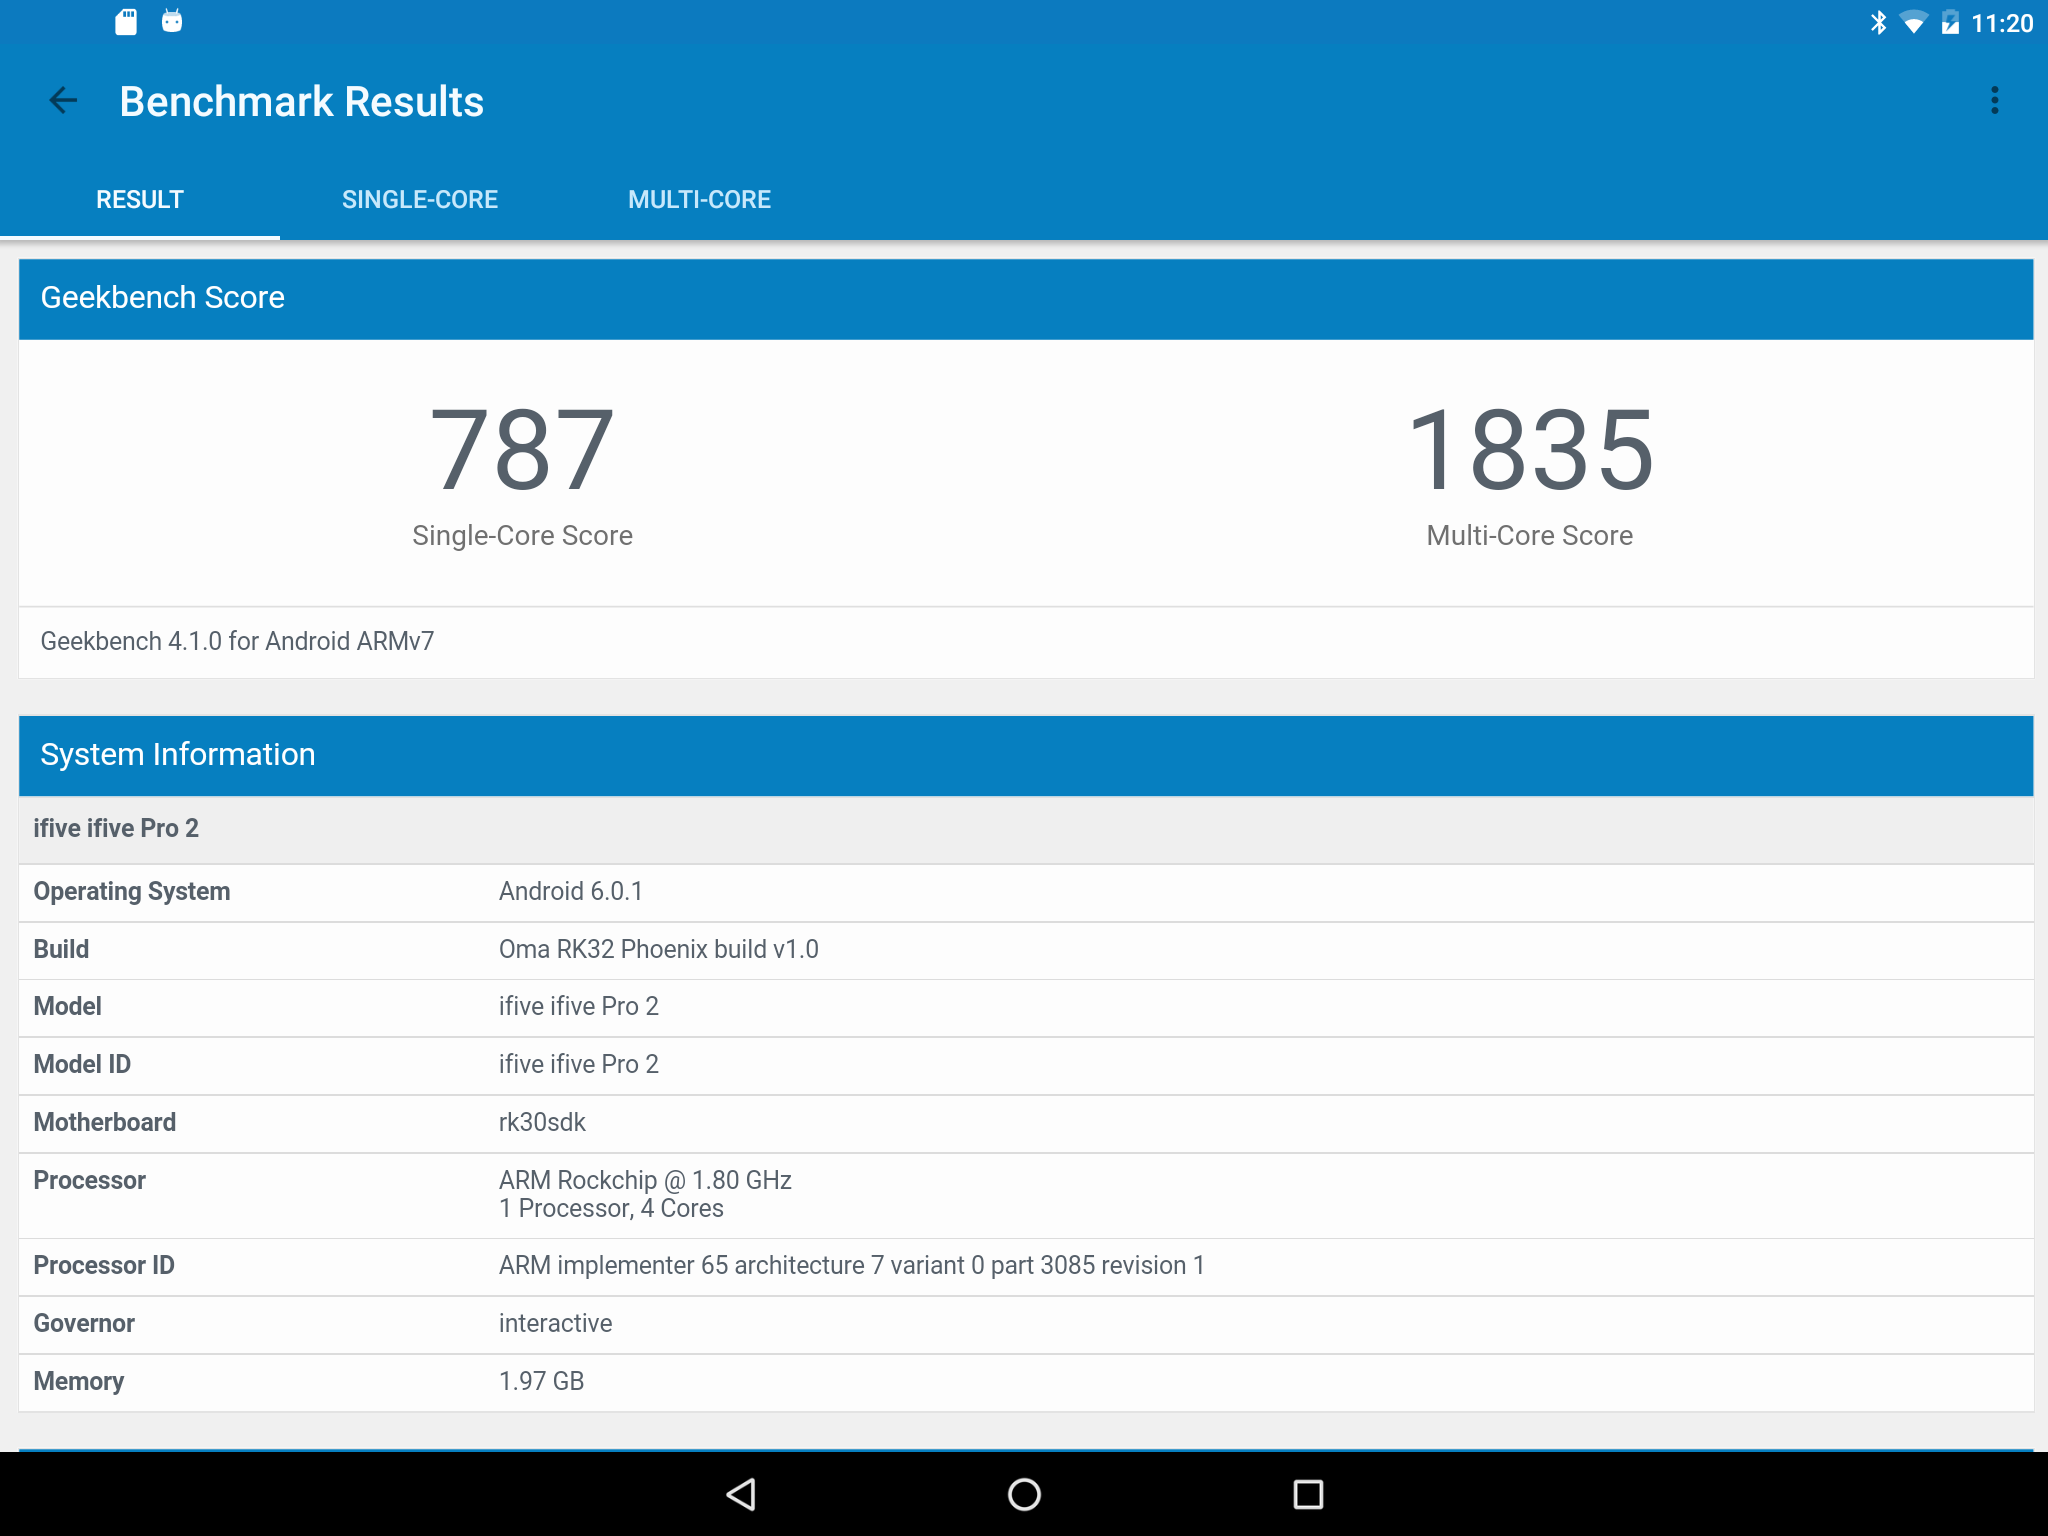This screenshot has width=2048, height=1536.
Task: Tap the Recent Apps navigation button
Action: coord(1308,1494)
